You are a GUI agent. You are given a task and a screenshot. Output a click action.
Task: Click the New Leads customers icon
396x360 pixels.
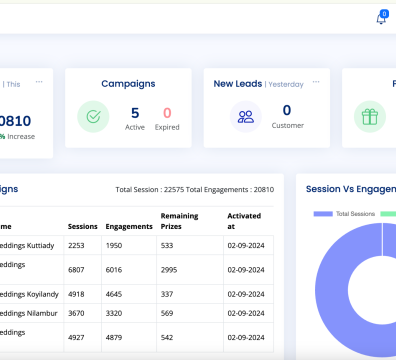pos(246,117)
